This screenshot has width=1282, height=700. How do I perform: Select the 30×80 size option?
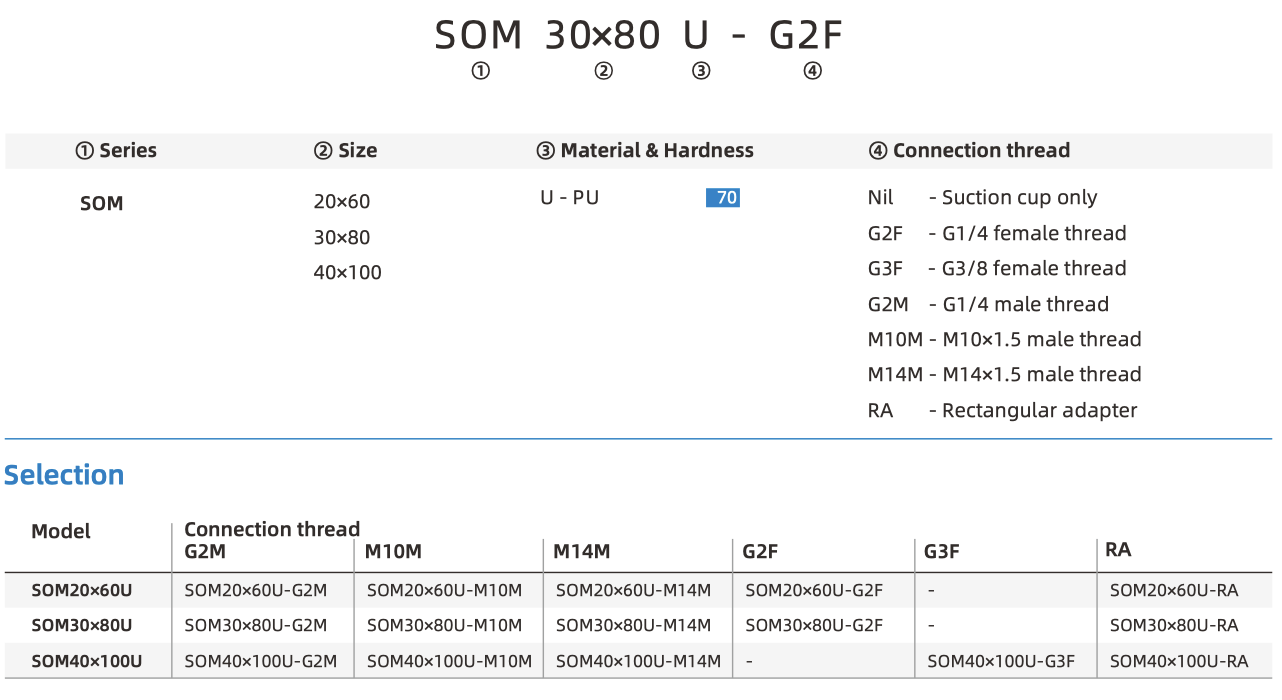(342, 238)
